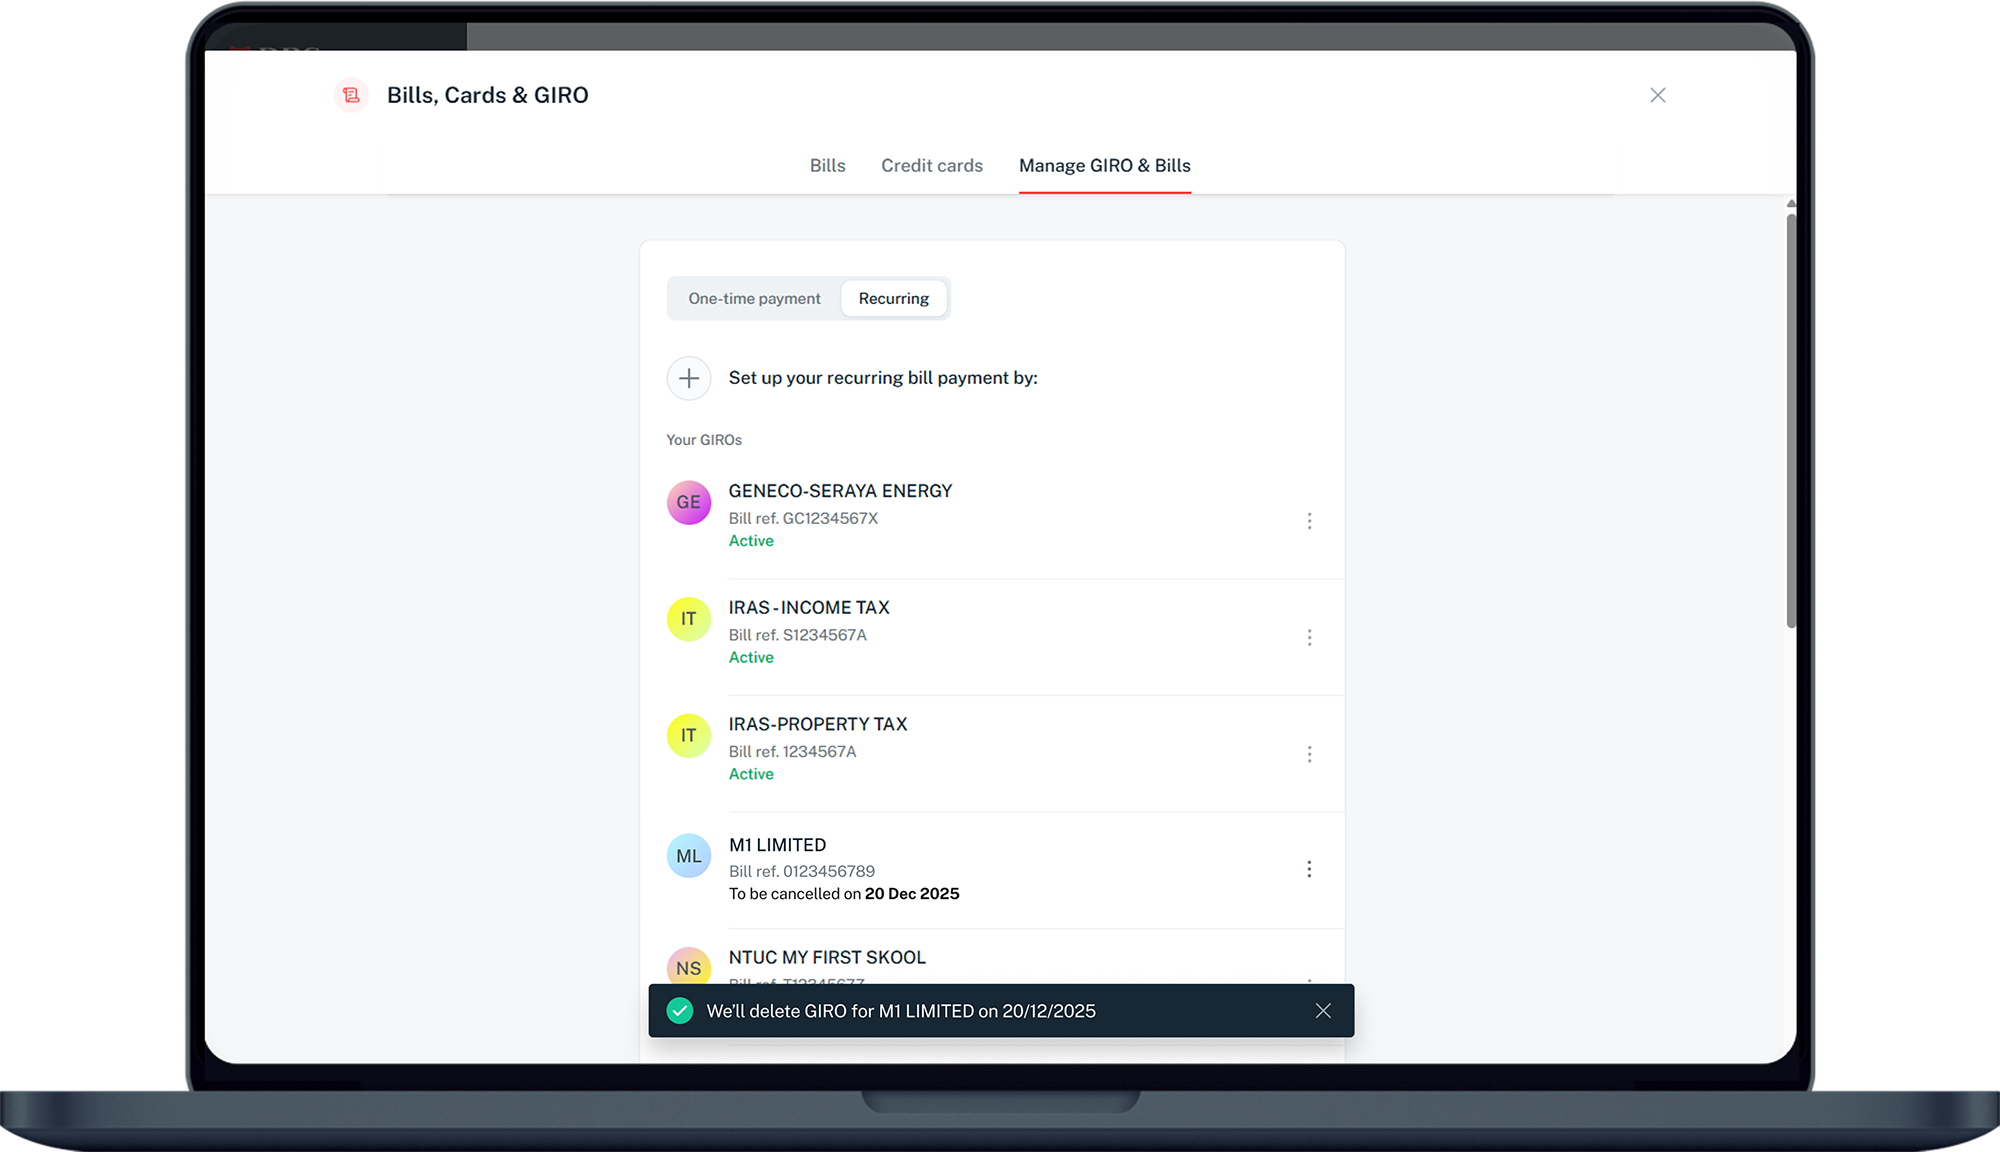
Task: Open options menu for GENECO-SERAYA ENERGY
Action: click(1309, 521)
